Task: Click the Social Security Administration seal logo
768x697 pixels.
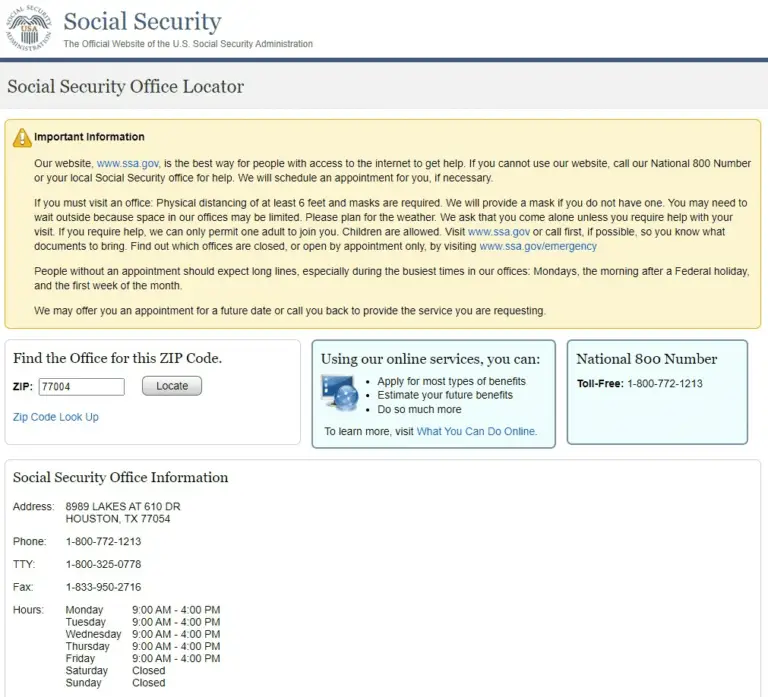Action: point(28,28)
